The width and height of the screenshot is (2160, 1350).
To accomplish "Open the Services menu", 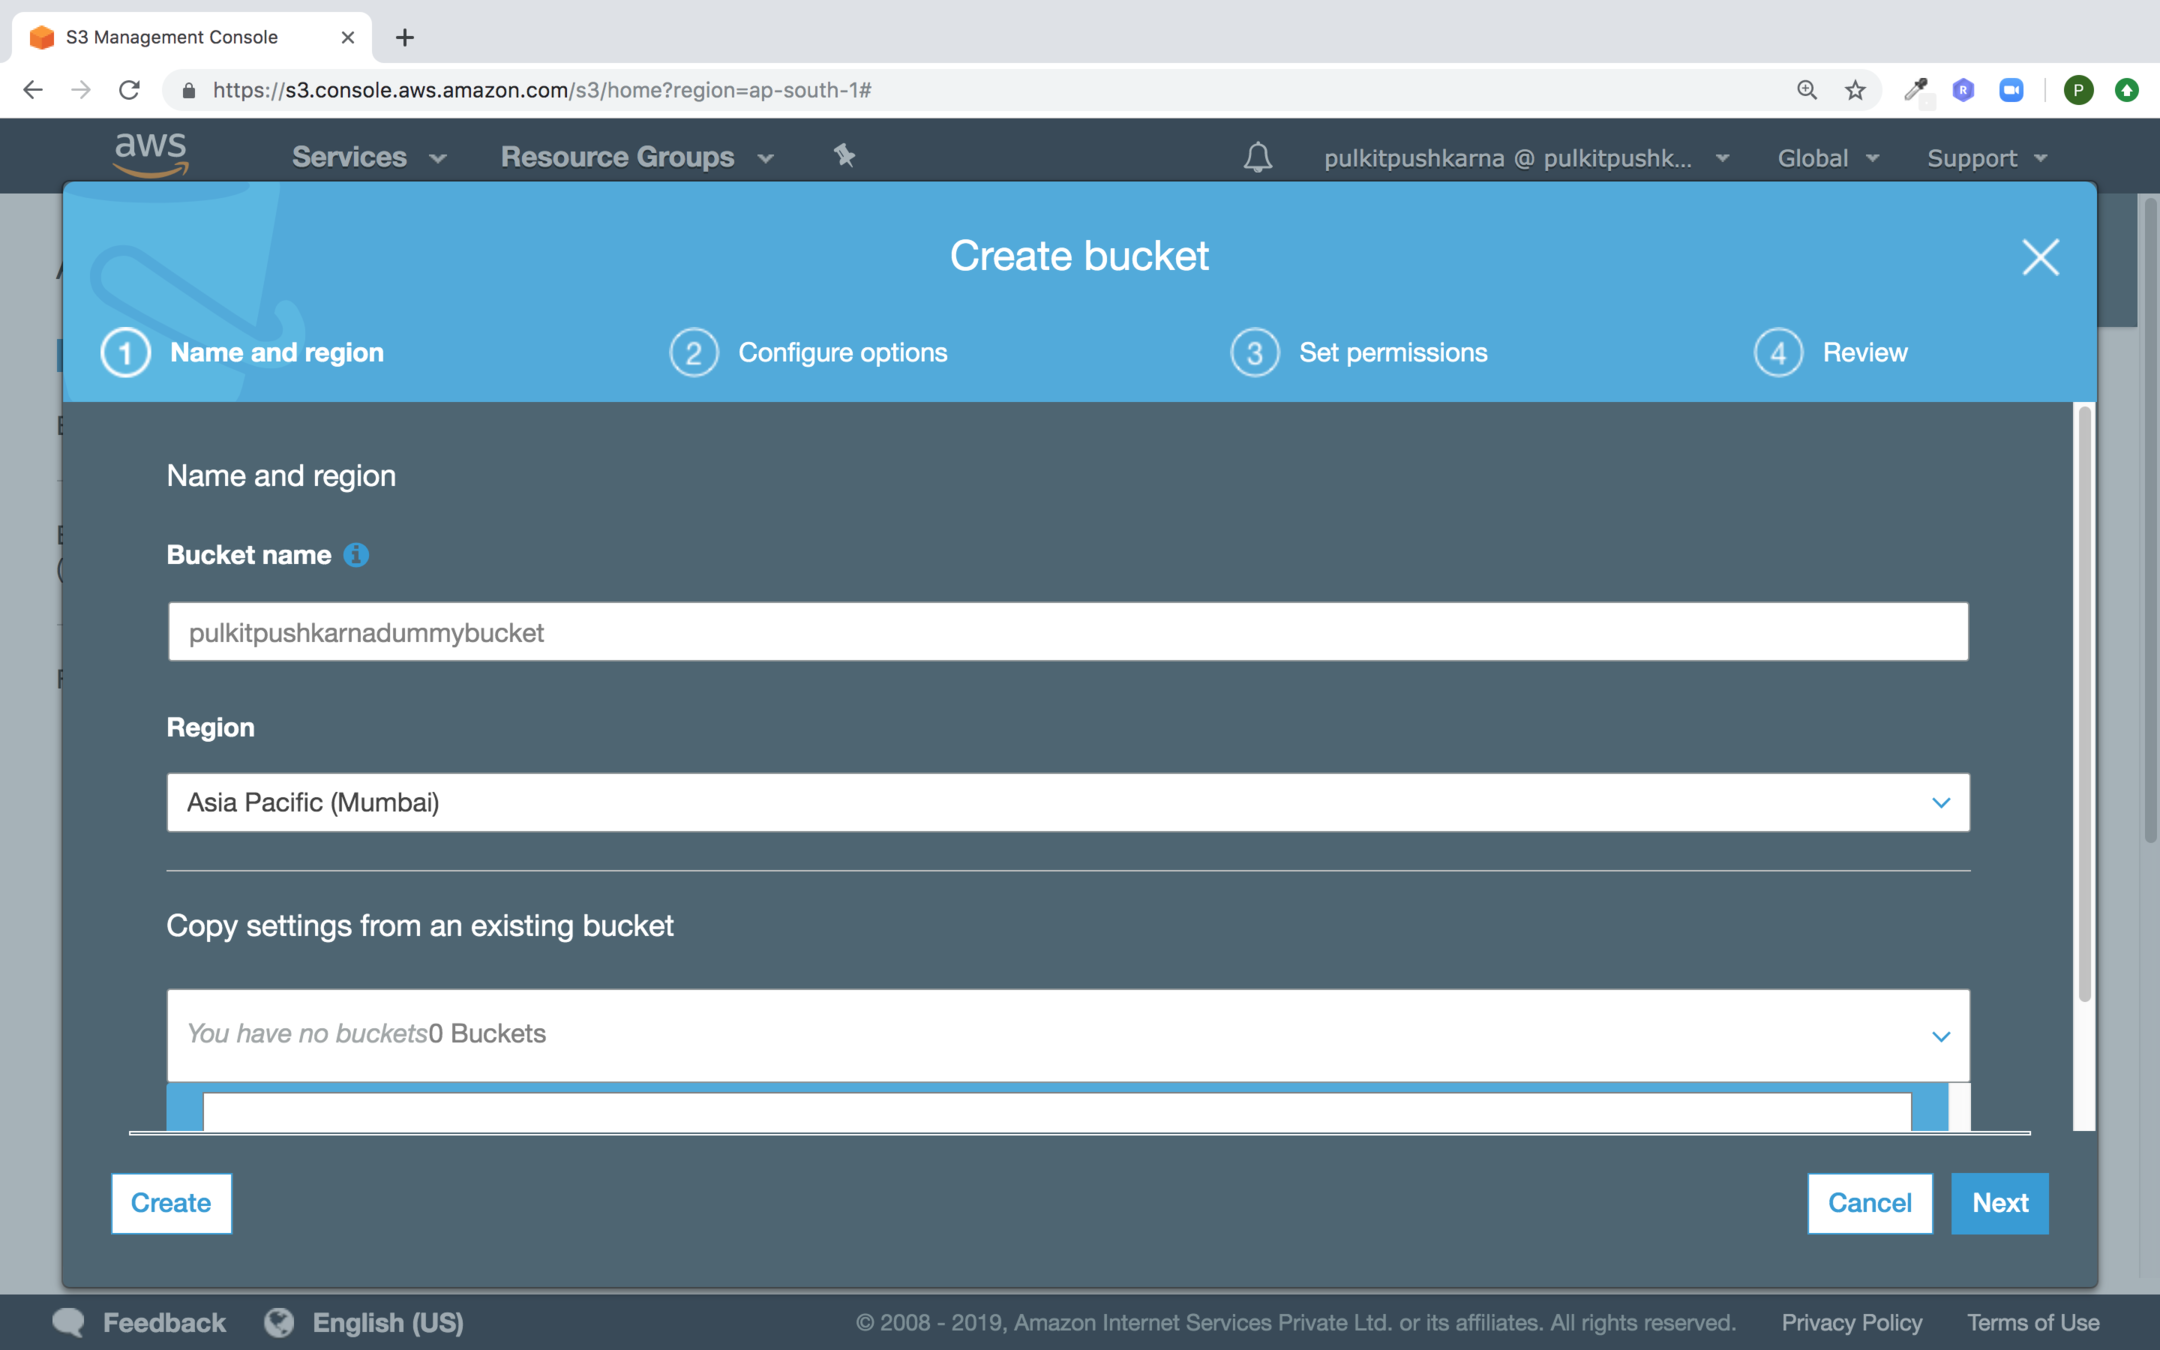I will click(x=367, y=157).
